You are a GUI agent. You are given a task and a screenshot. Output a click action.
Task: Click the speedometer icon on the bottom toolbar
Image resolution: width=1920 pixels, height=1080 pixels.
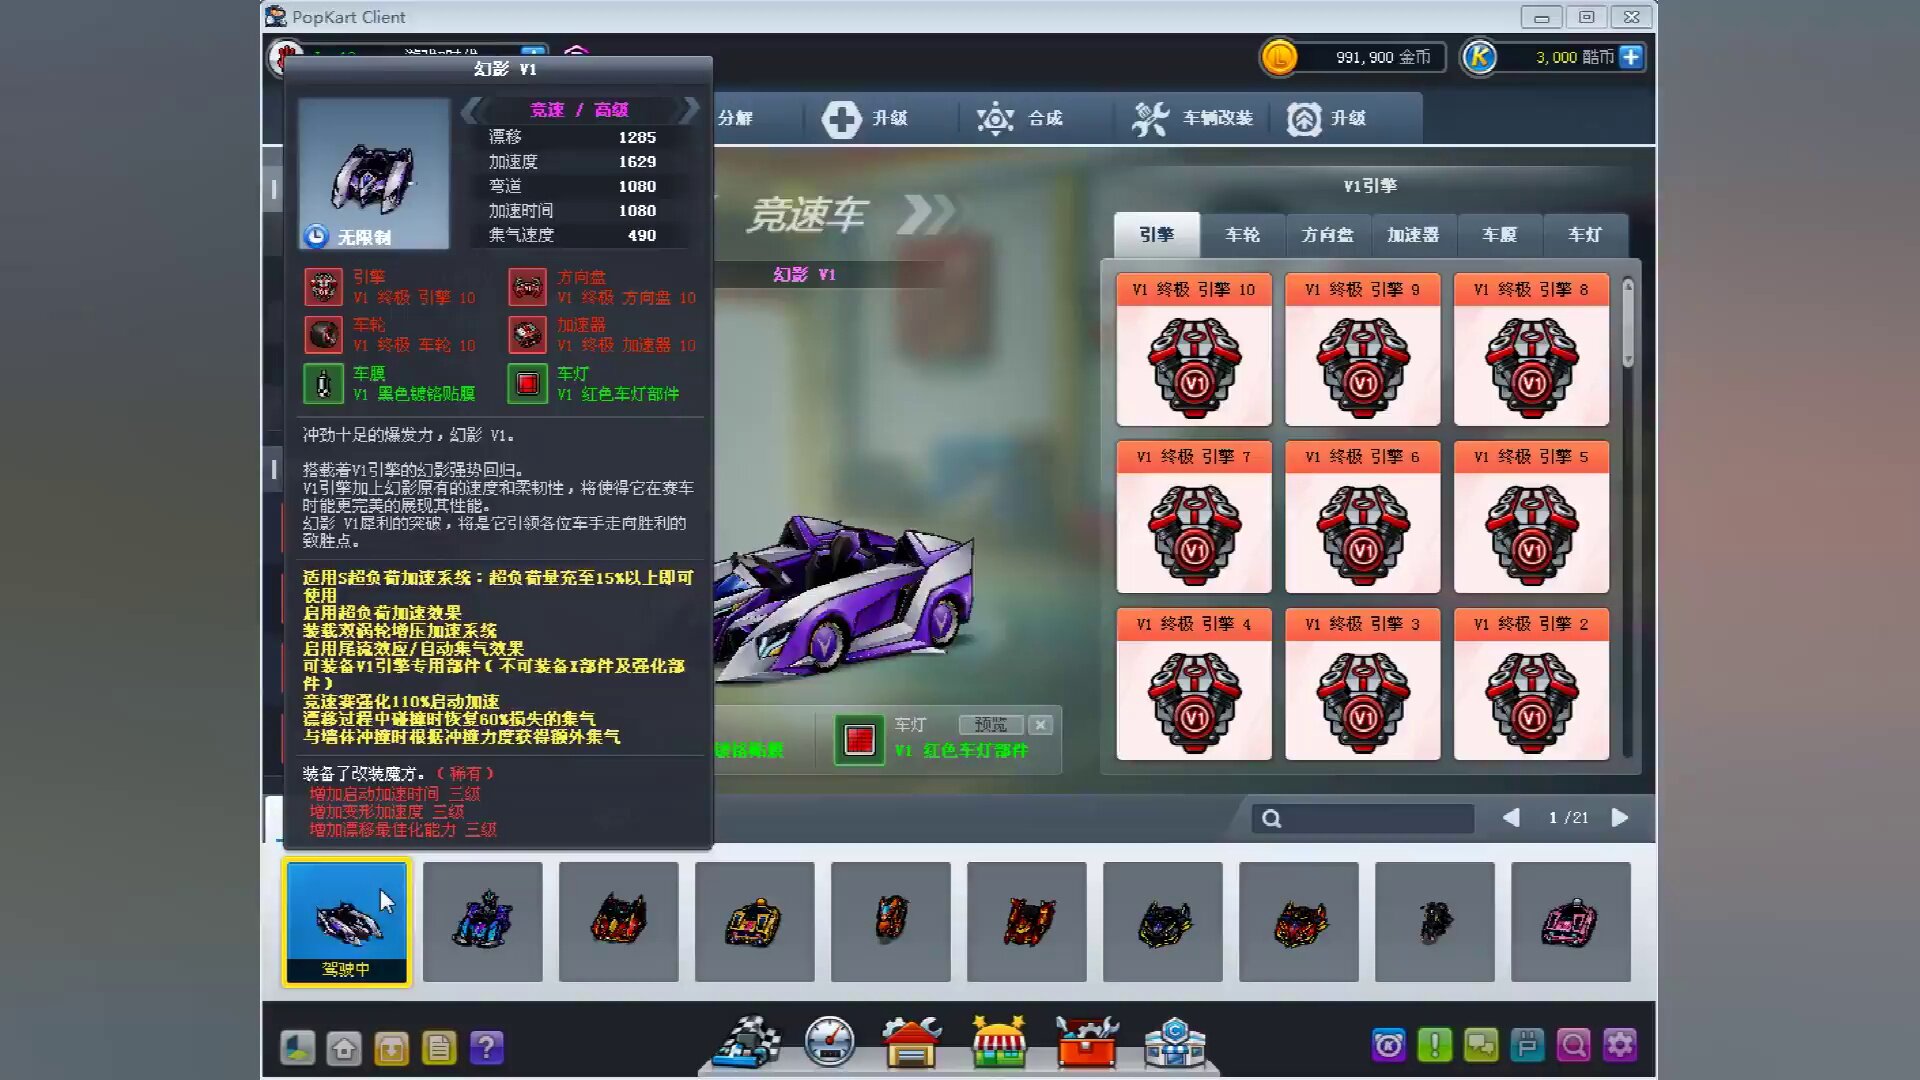click(828, 1043)
